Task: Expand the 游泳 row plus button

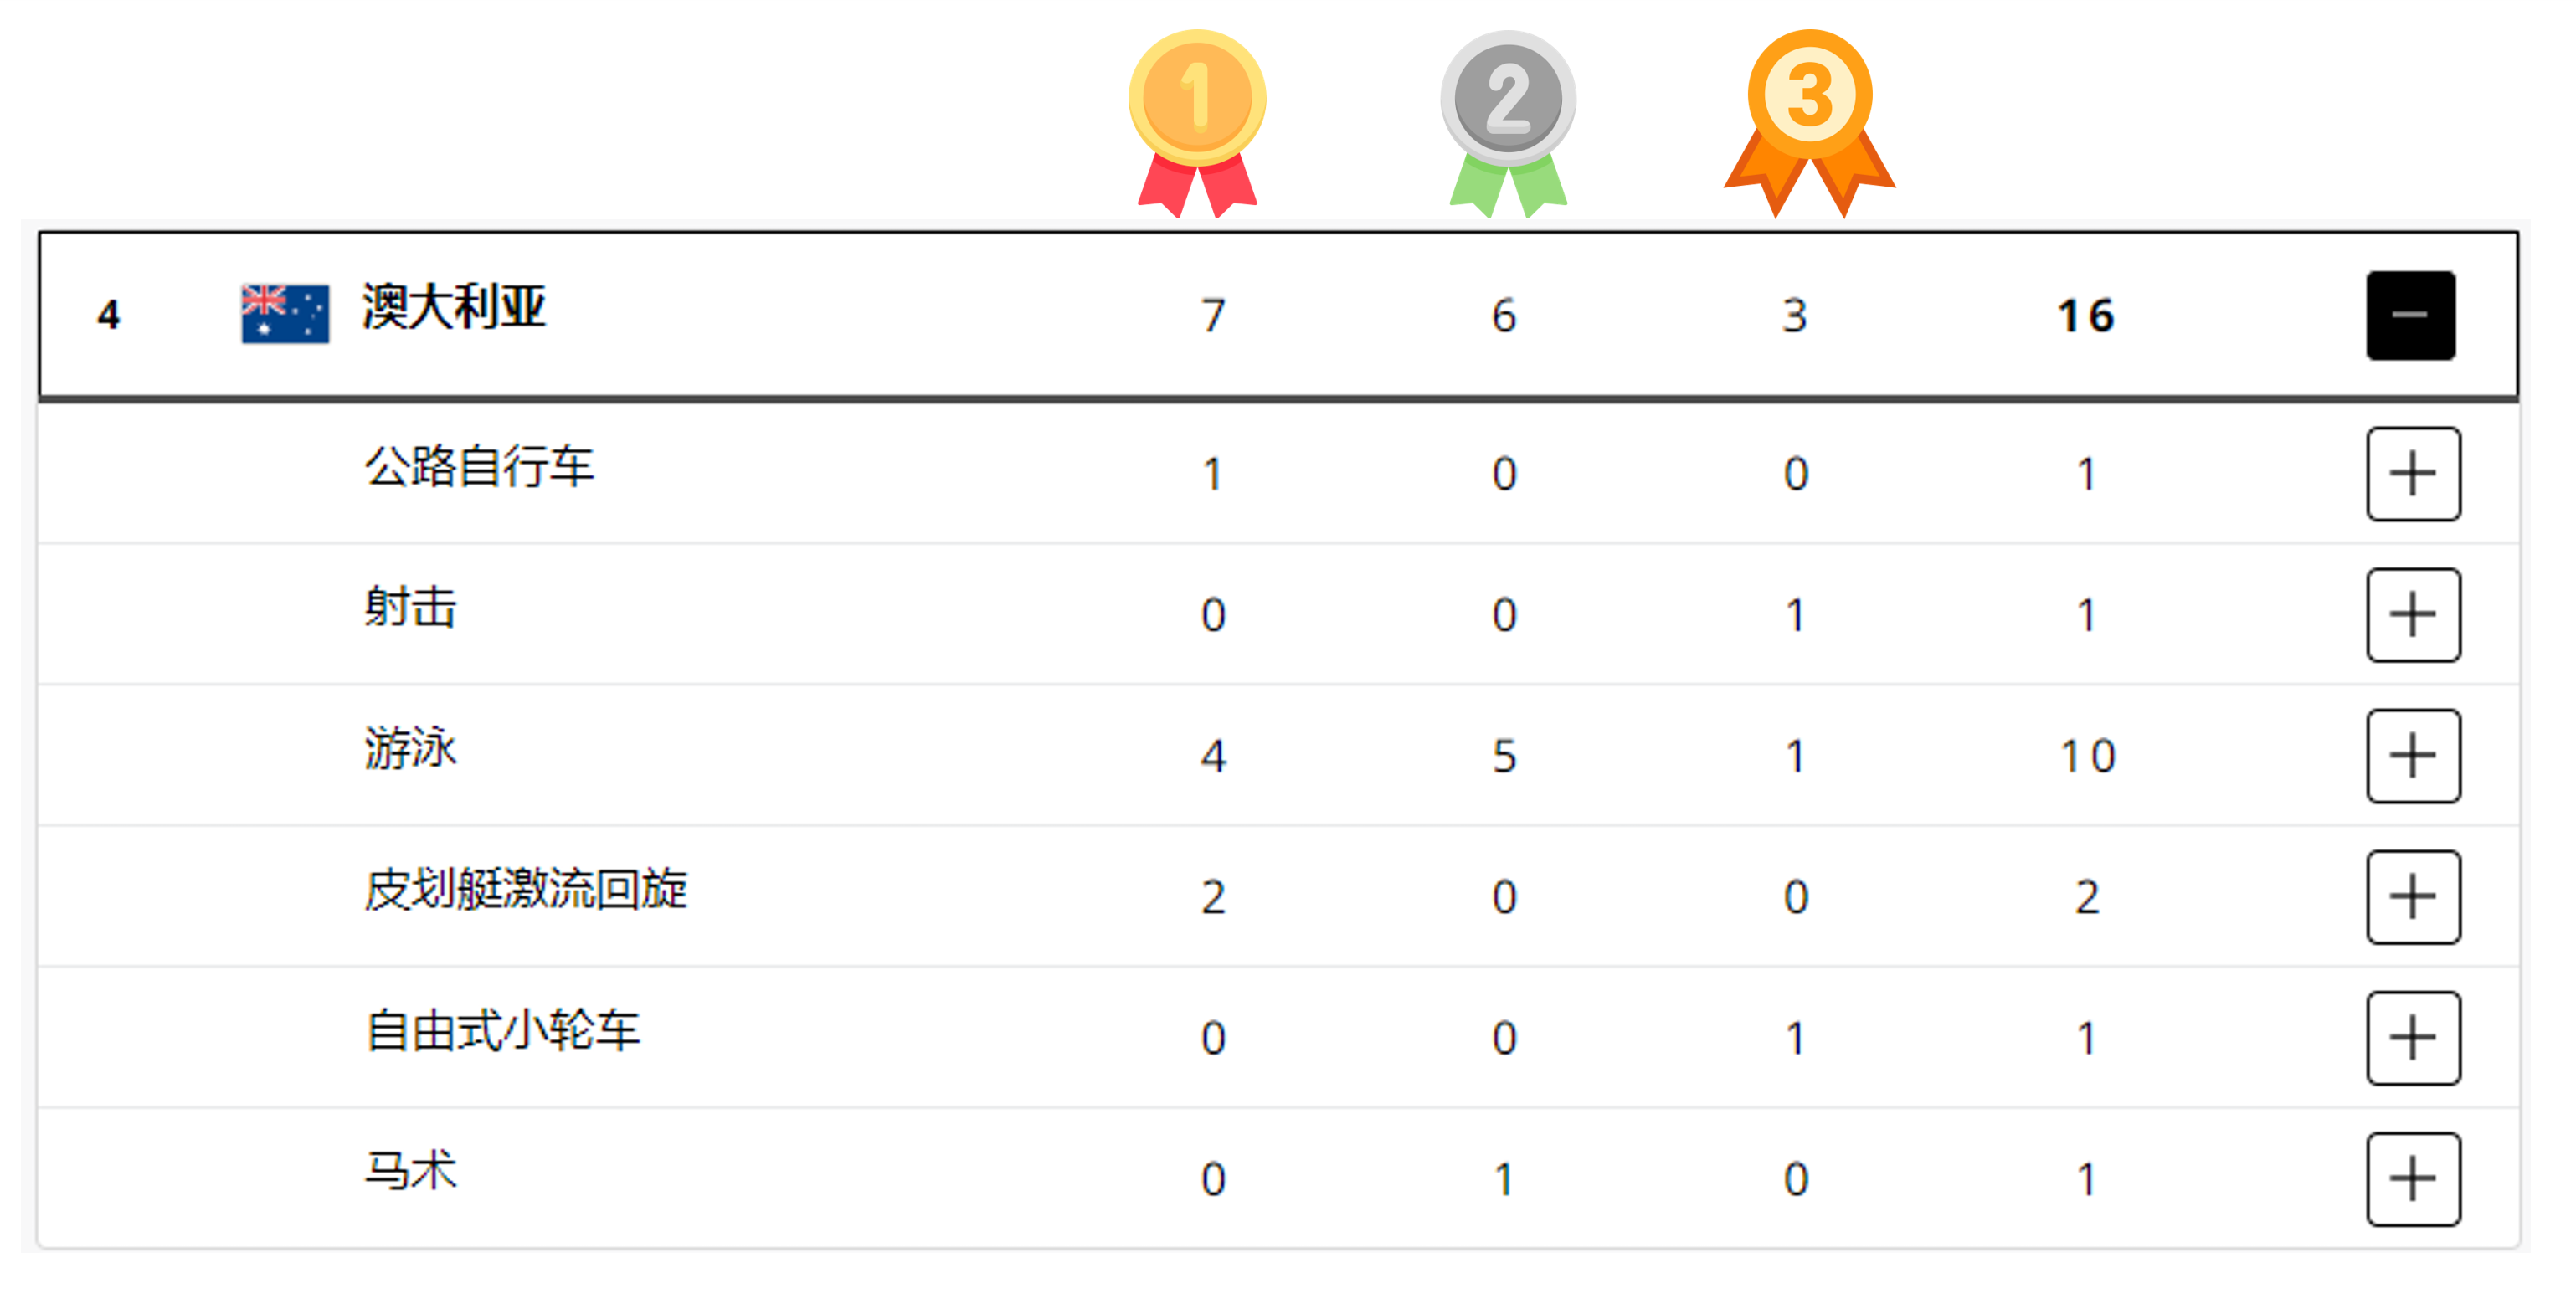Action: (2413, 756)
